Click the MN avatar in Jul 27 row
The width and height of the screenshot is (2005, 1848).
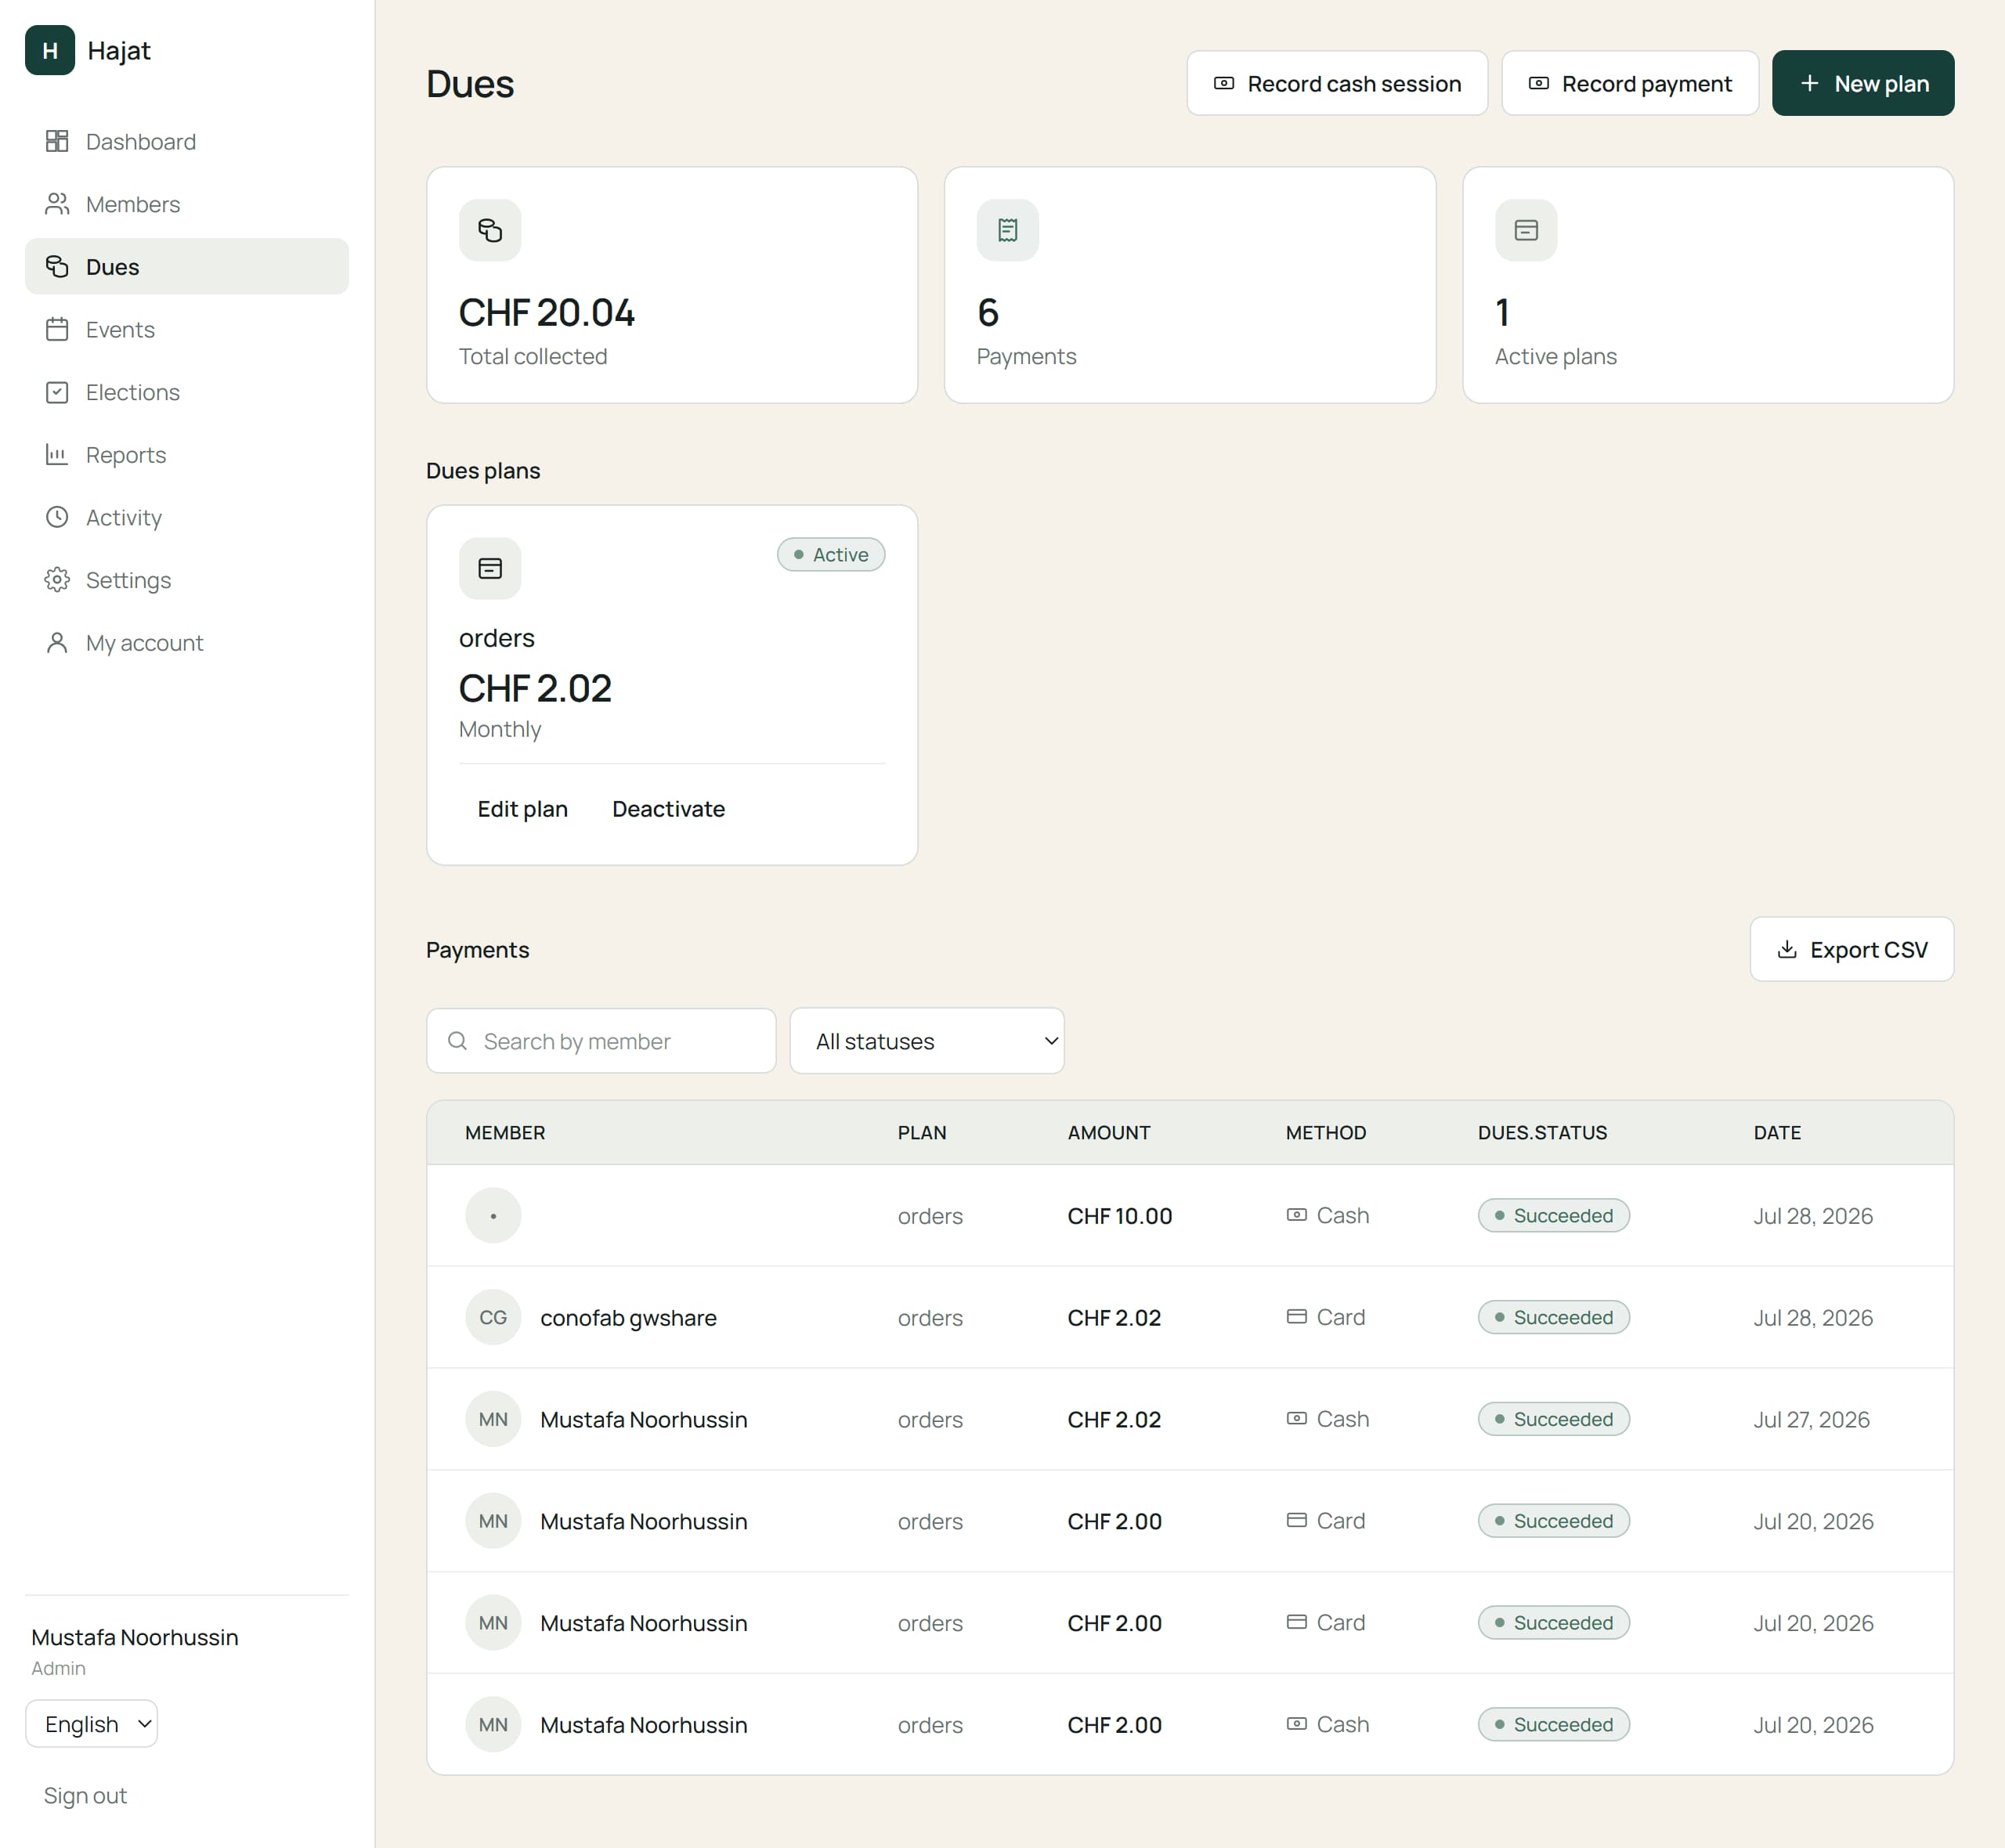[x=493, y=1419]
